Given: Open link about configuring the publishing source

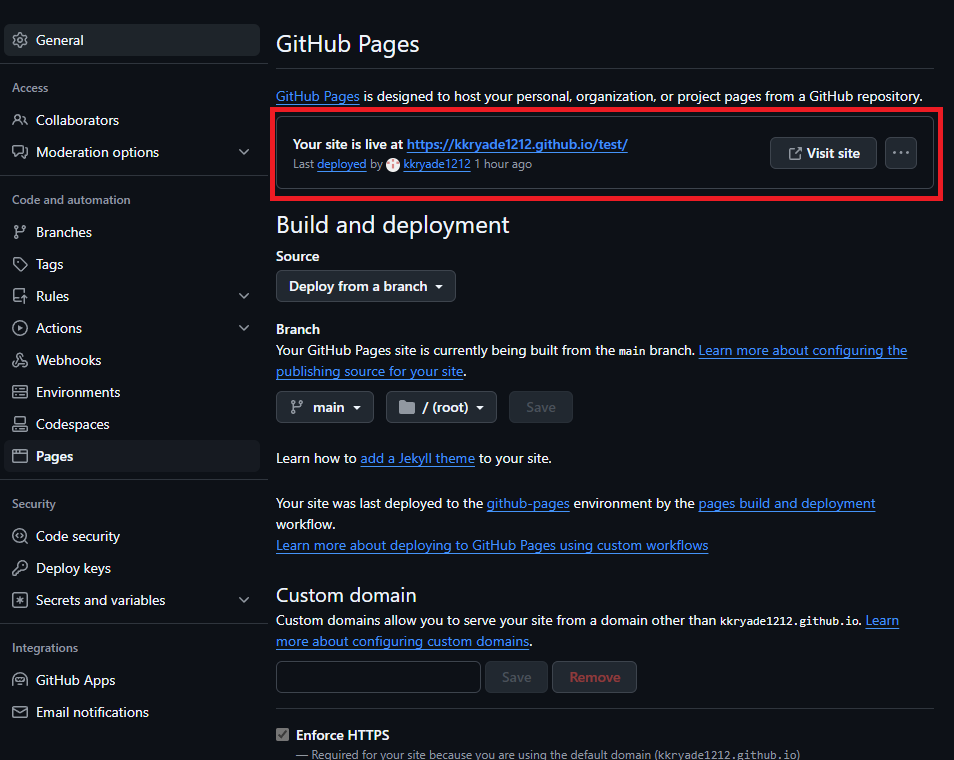Looking at the screenshot, I should pyautogui.click(x=803, y=350).
